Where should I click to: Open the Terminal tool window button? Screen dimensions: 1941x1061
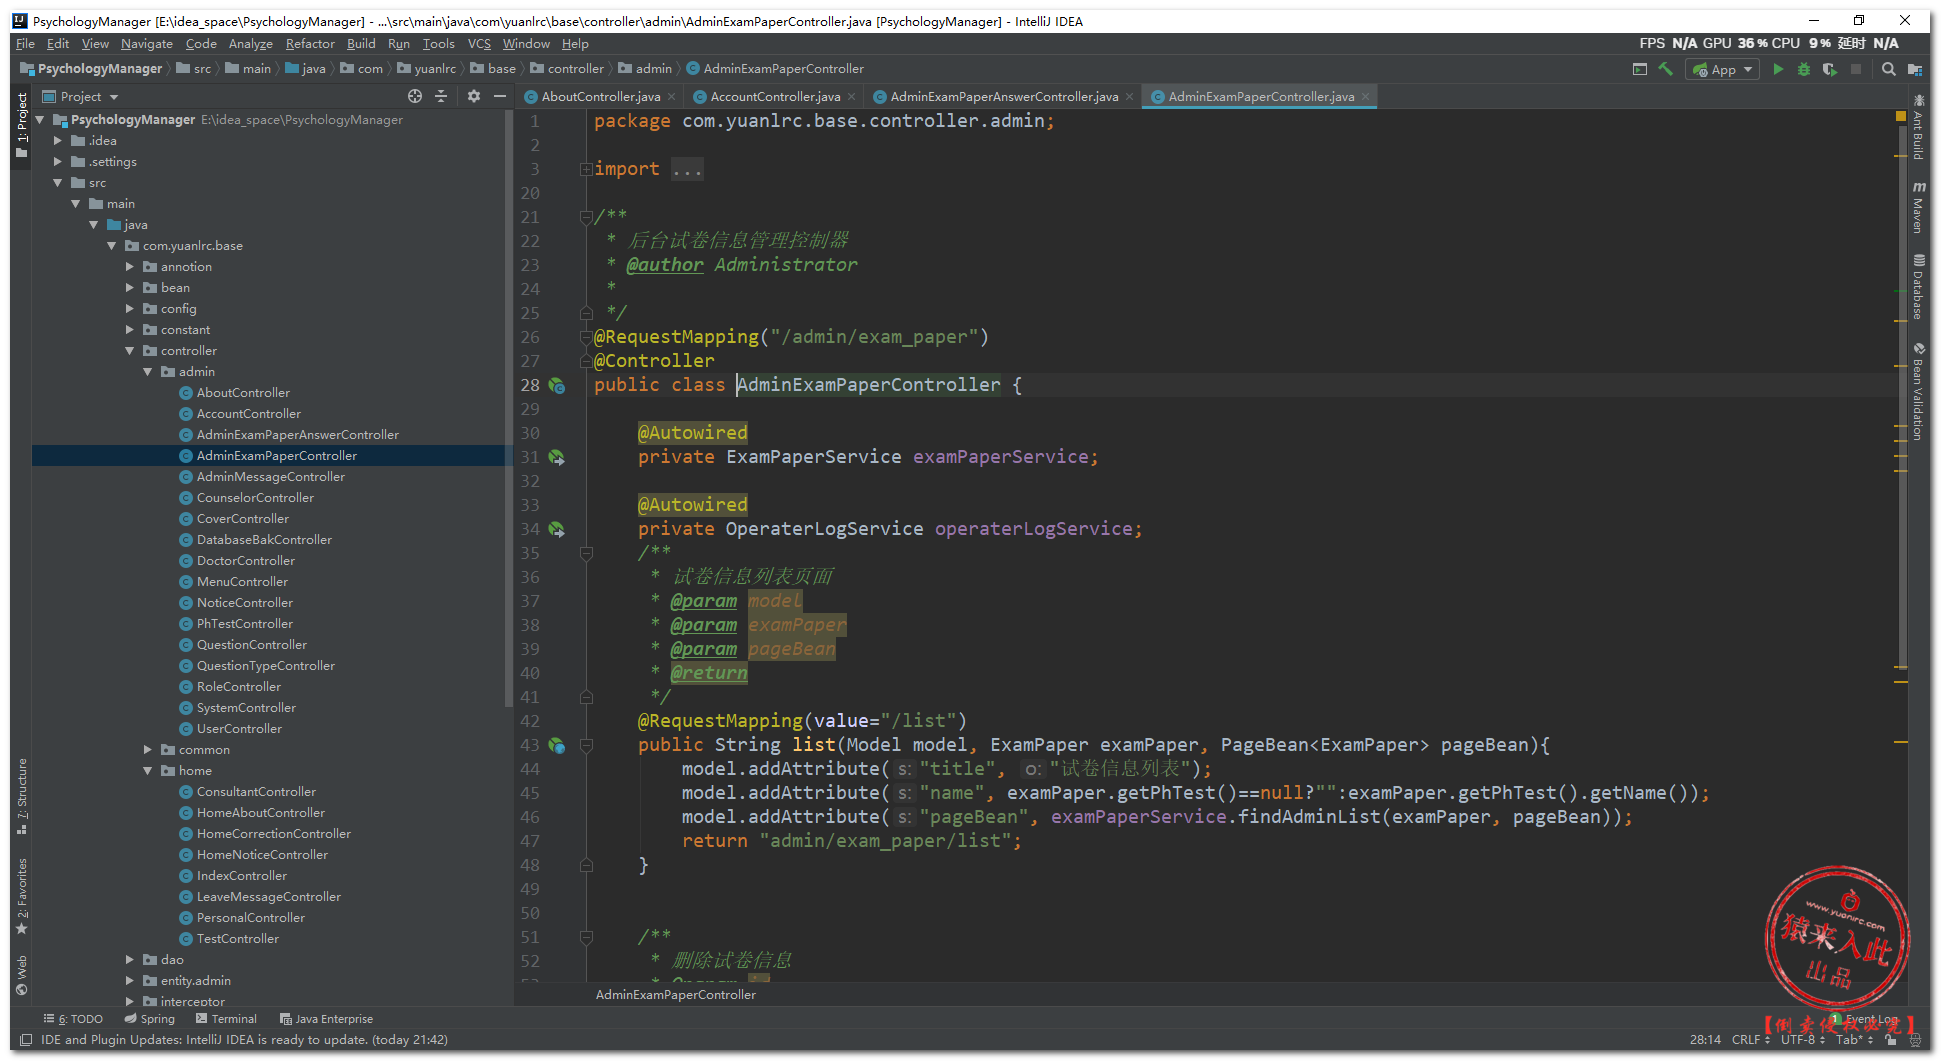coord(227,1019)
